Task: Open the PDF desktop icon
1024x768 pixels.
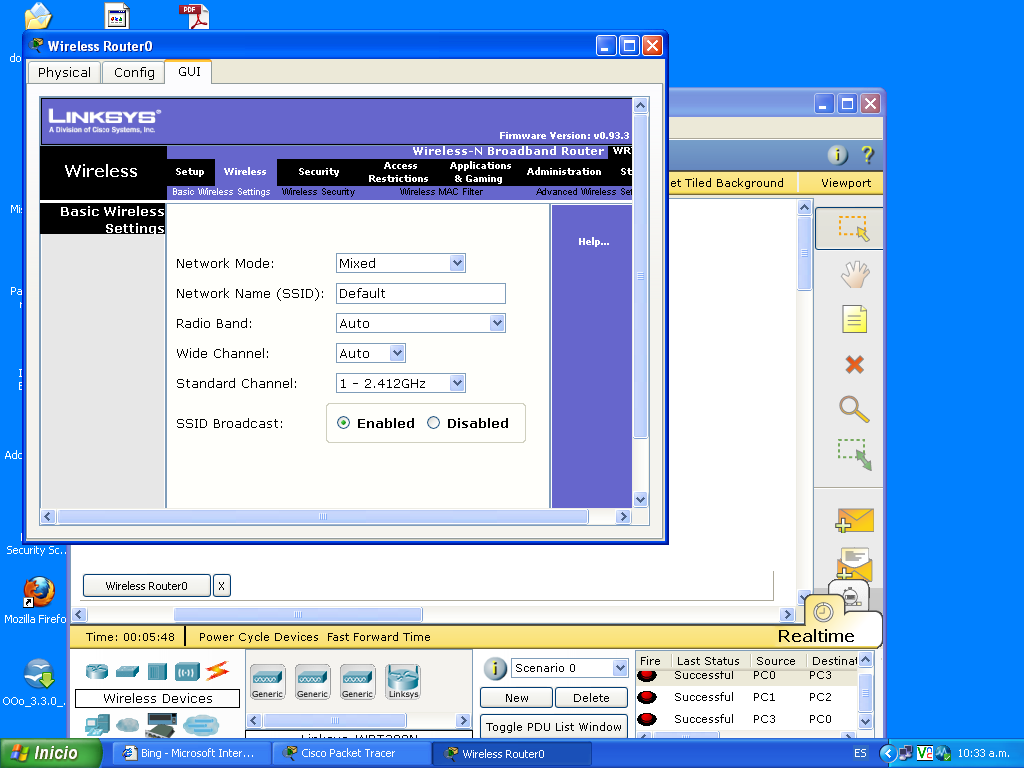Action: point(194,16)
